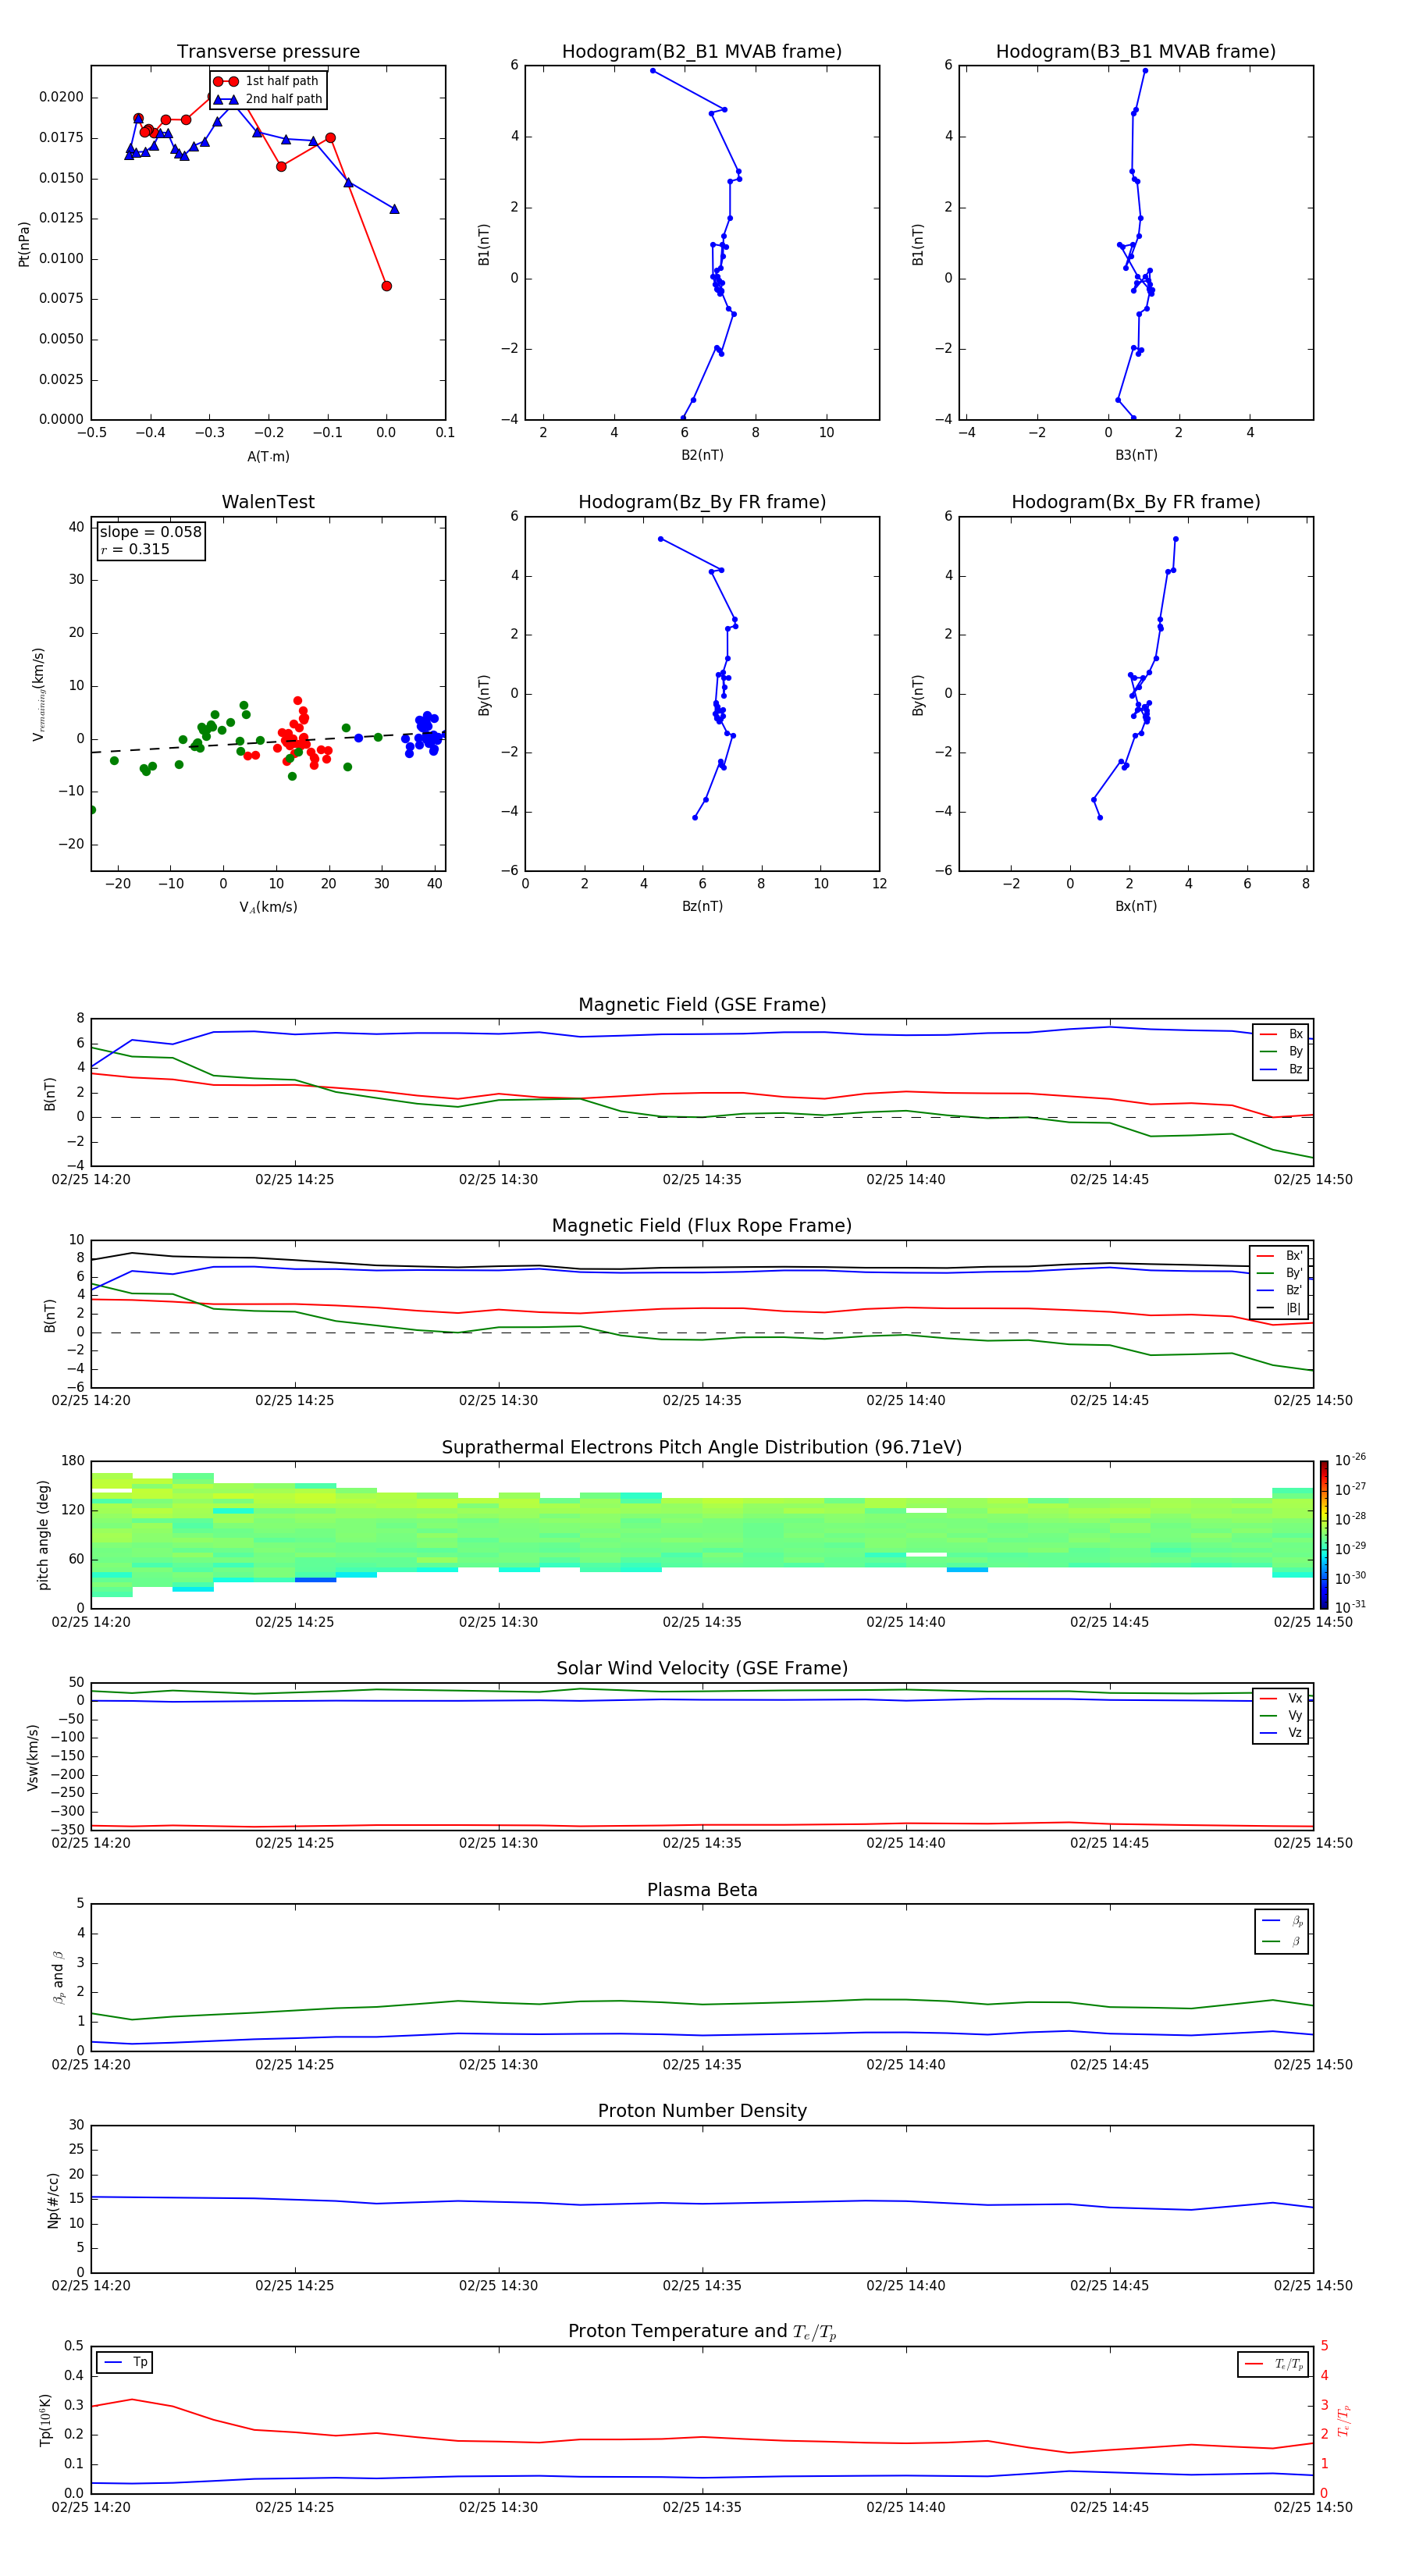This screenshot has height=2576, width=1405.
Task: Click the 'Bx(nT)' x-axis label
Action: tap(1136, 906)
